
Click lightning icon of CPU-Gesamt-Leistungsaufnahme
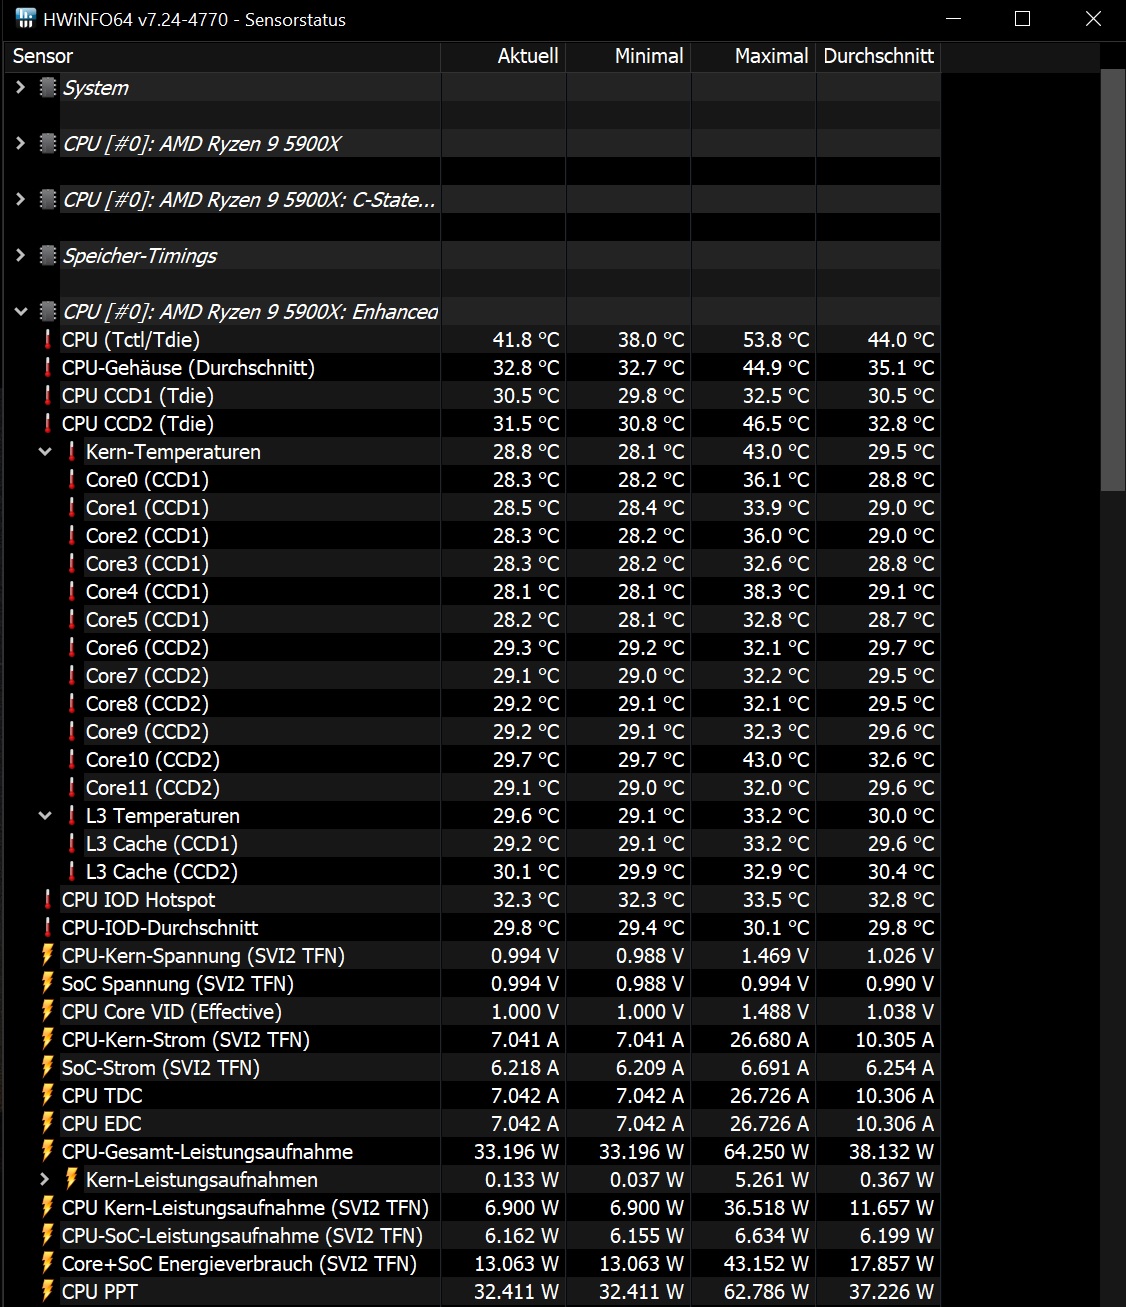(47, 1150)
